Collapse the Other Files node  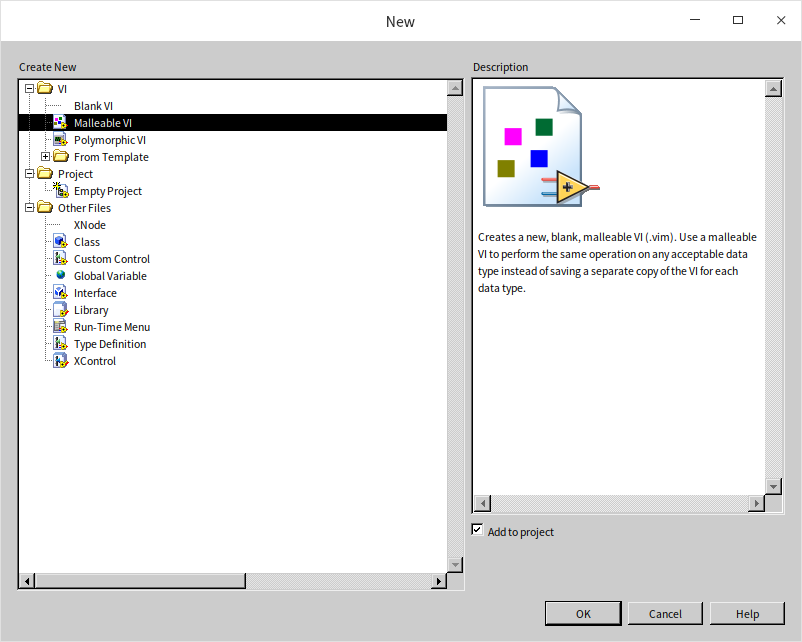tap(30, 208)
